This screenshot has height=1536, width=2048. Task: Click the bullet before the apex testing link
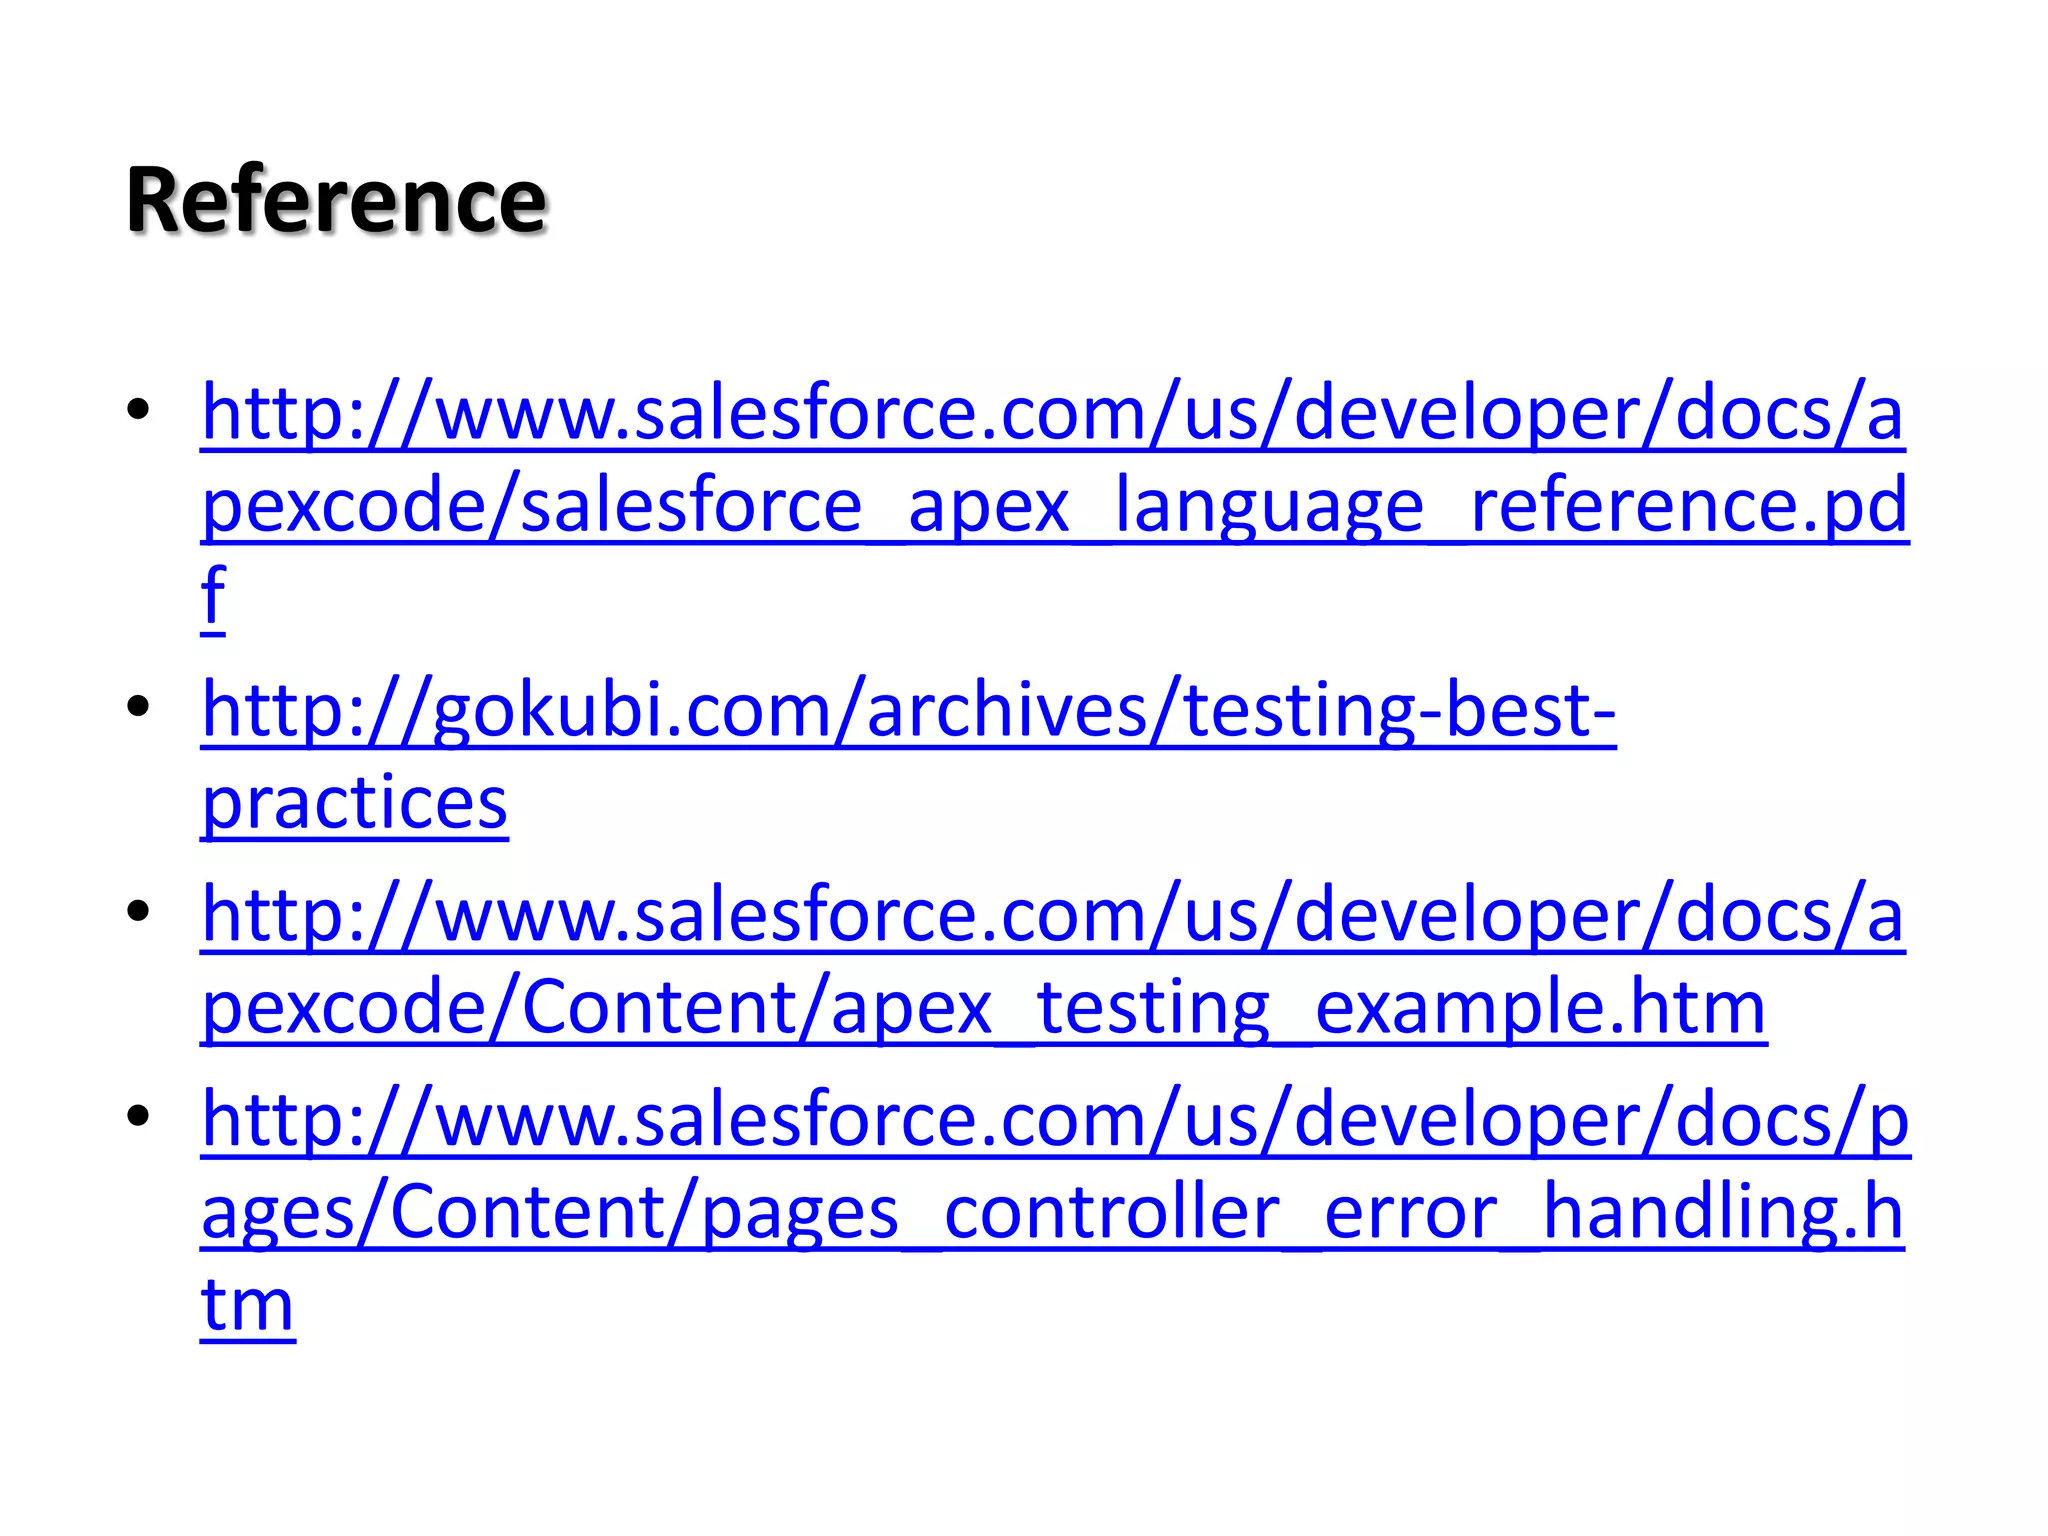[138, 911]
